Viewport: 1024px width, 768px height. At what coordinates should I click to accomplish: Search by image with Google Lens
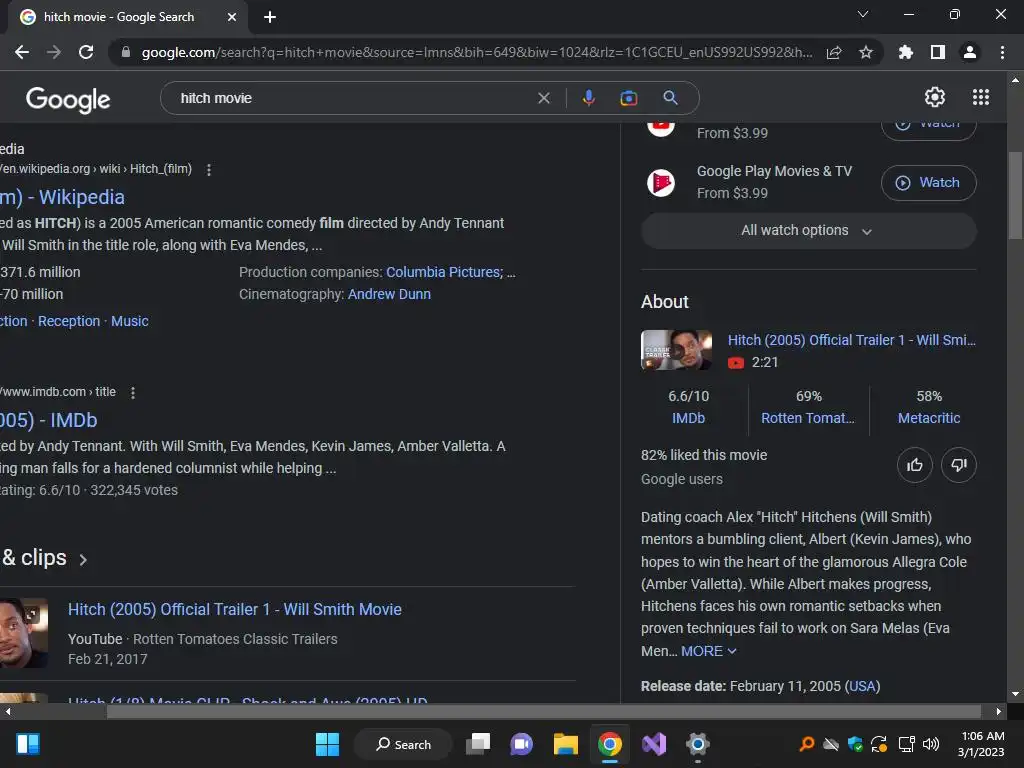pyautogui.click(x=628, y=98)
